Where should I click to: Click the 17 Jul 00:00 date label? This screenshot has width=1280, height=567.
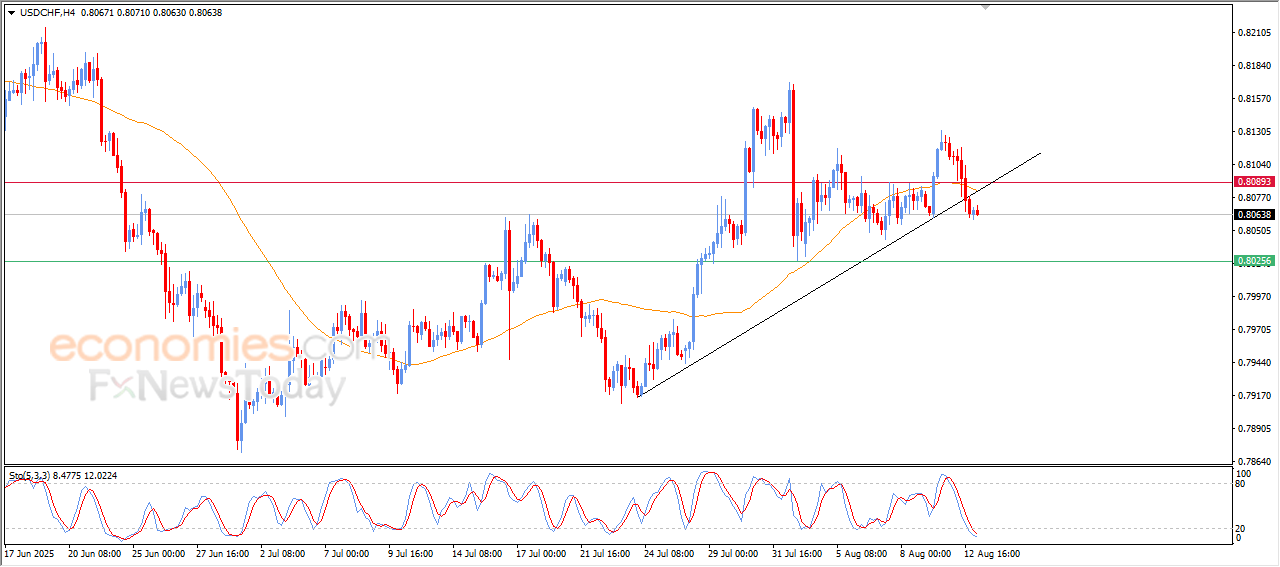(543, 552)
